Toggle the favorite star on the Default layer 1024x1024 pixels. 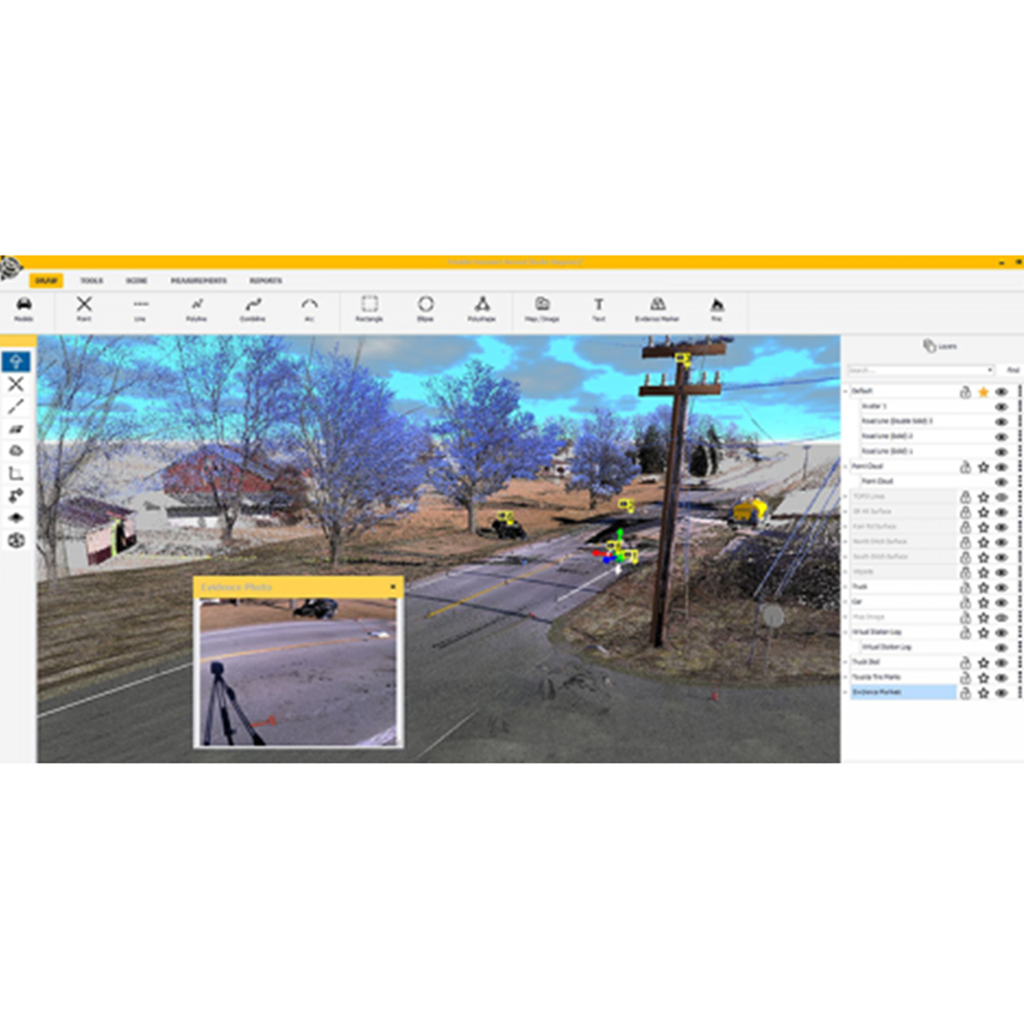pos(984,392)
